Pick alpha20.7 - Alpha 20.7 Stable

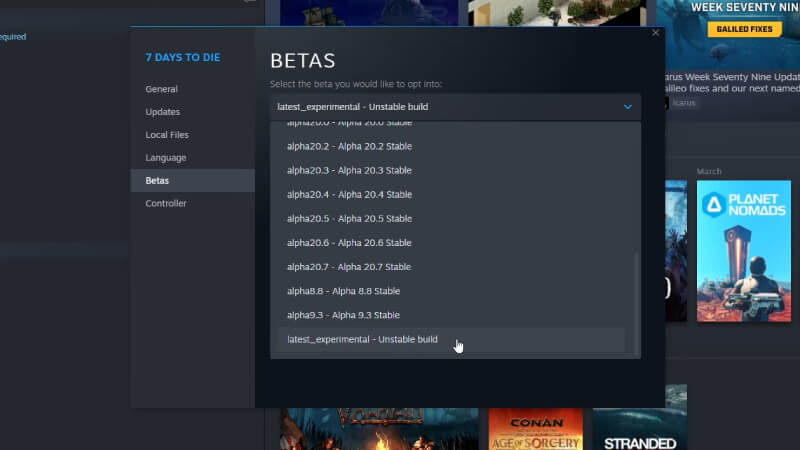pos(349,267)
